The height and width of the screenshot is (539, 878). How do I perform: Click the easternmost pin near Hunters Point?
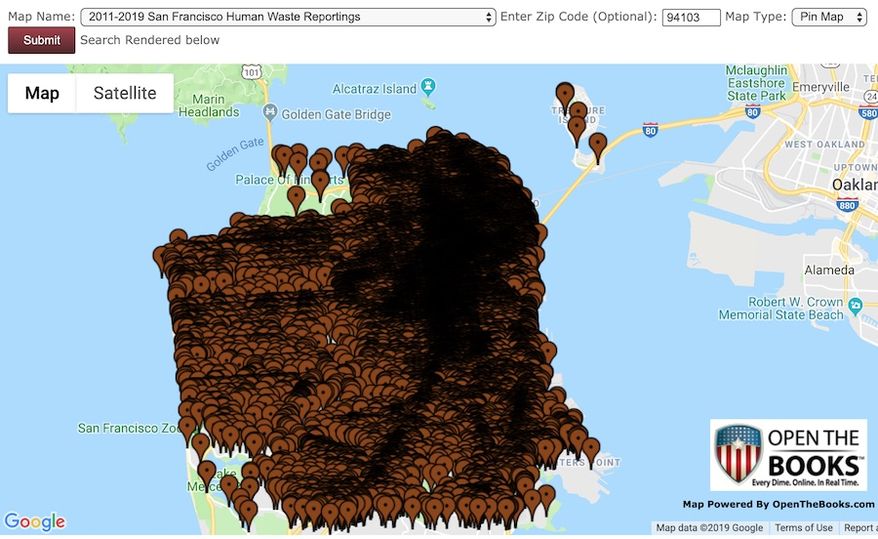coord(591,448)
